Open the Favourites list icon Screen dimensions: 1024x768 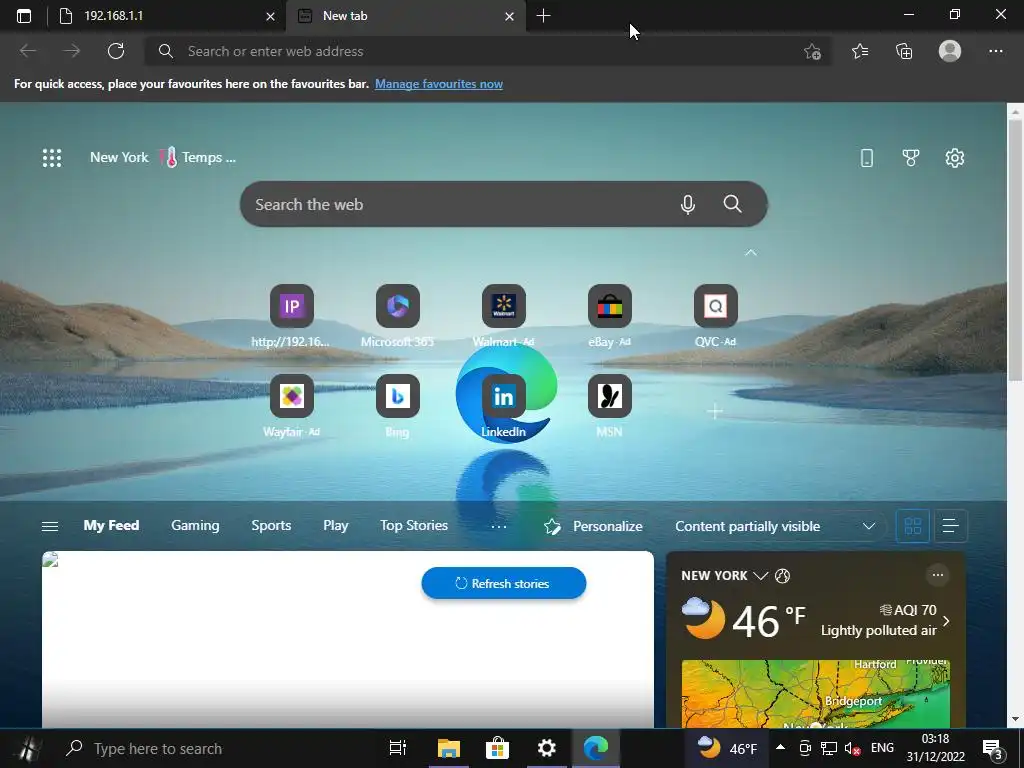point(859,51)
